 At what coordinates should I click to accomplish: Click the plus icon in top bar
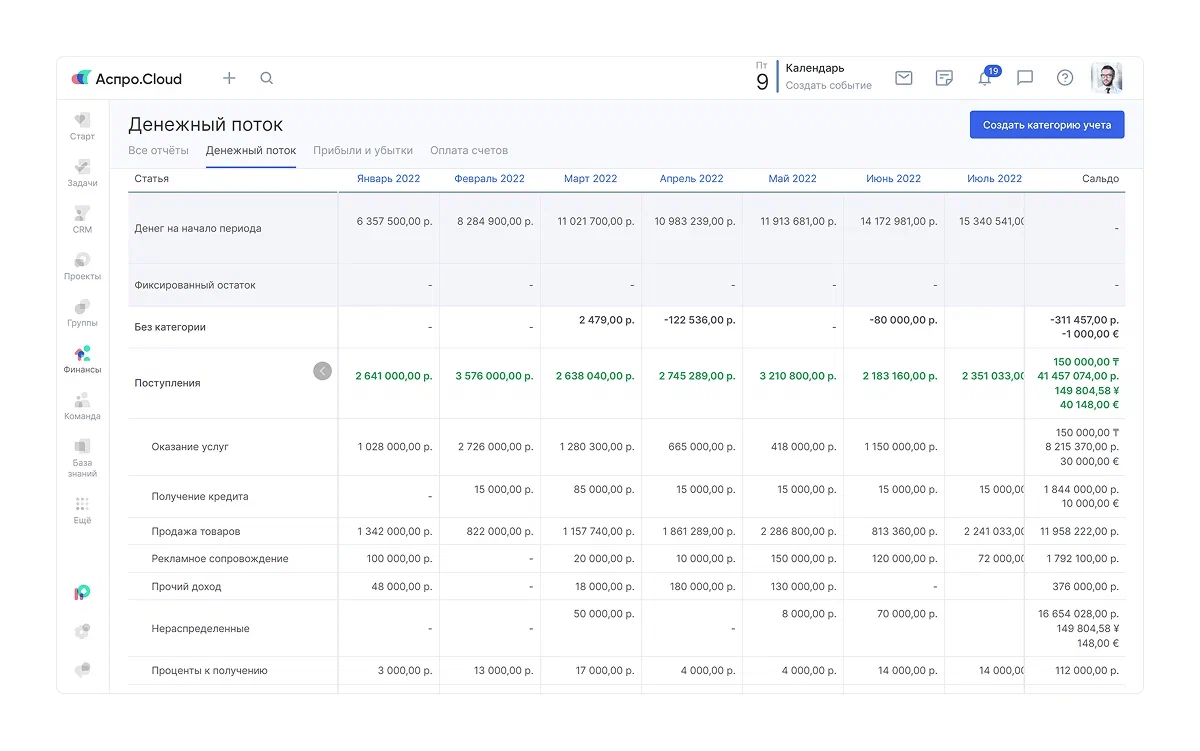tap(229, 78)
